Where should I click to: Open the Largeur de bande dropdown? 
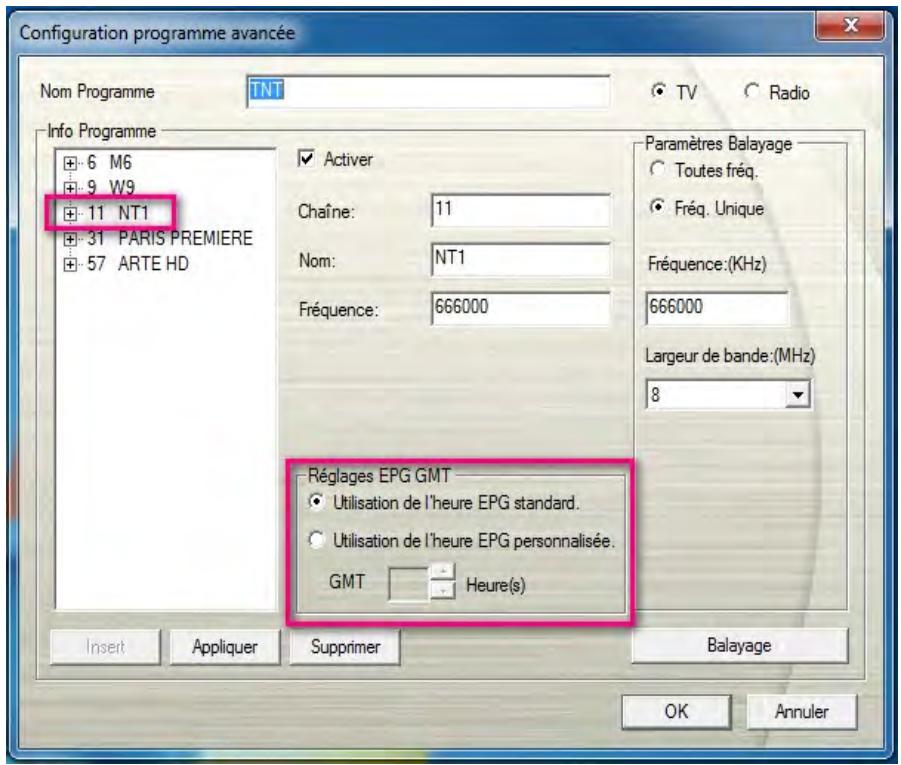click(798, 395)
